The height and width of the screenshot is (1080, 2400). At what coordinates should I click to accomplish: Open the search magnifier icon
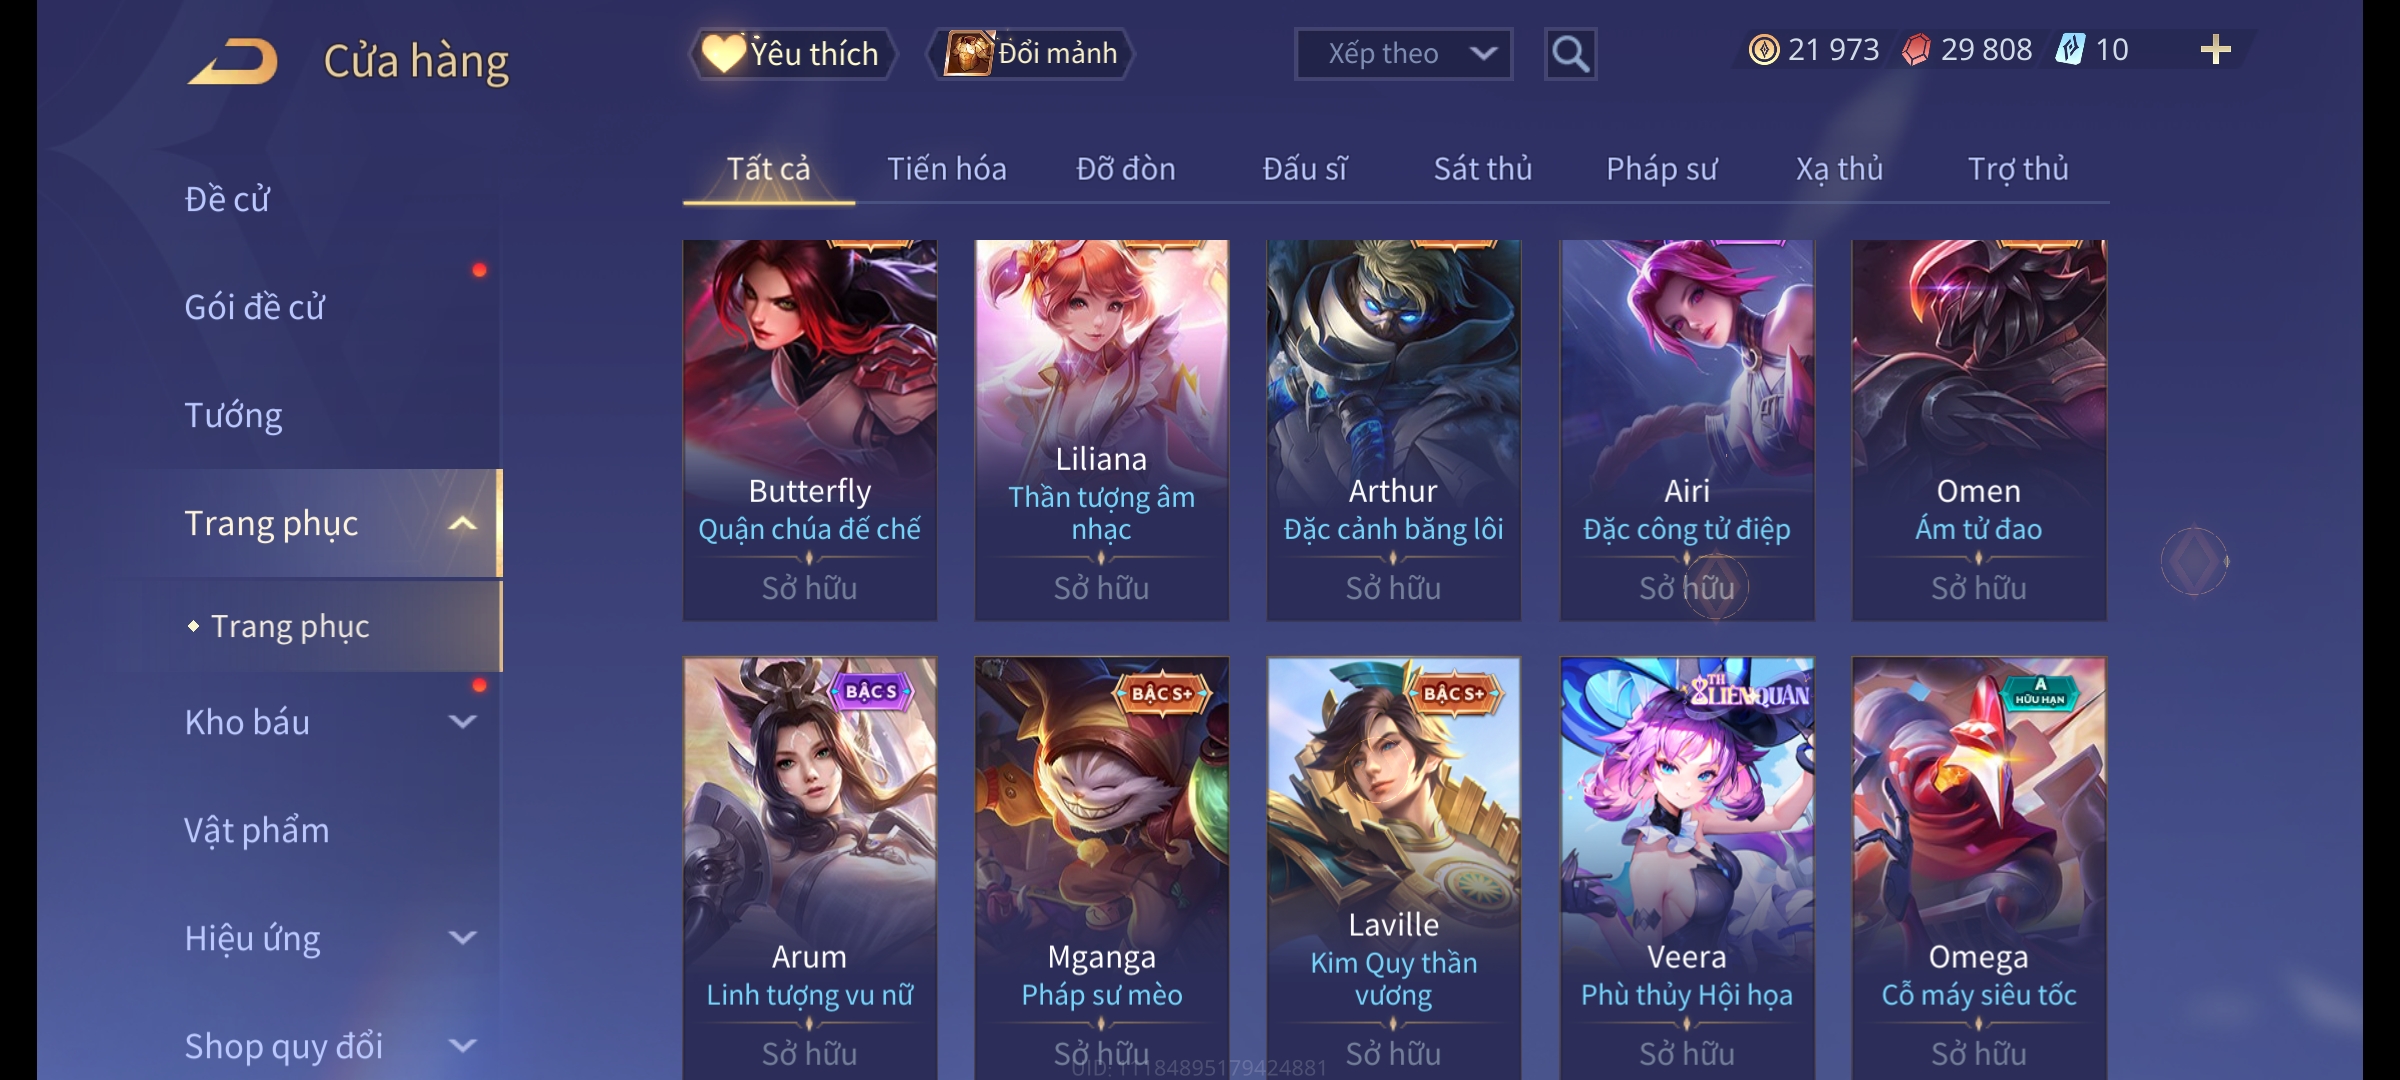point(1570,54)
